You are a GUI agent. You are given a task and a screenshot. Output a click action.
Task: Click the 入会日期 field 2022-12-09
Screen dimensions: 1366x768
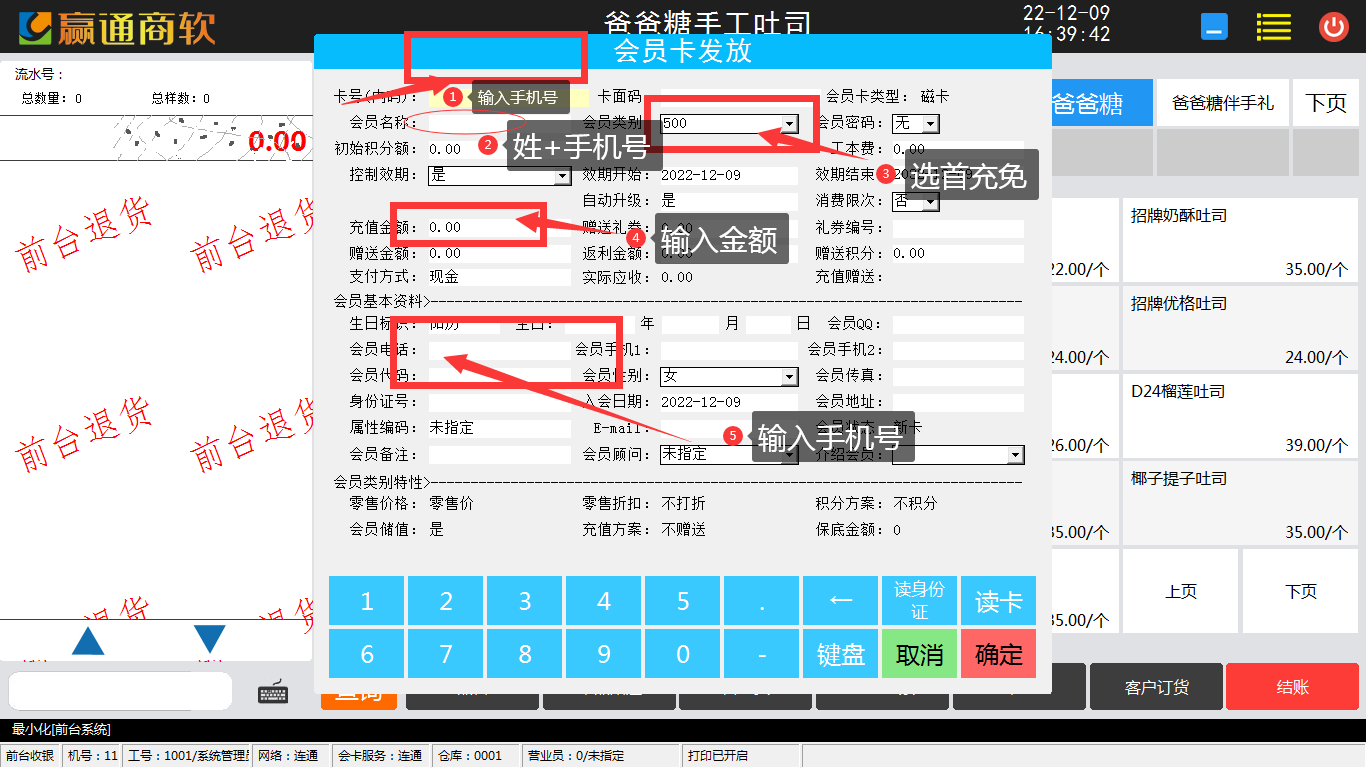point(729,402)
